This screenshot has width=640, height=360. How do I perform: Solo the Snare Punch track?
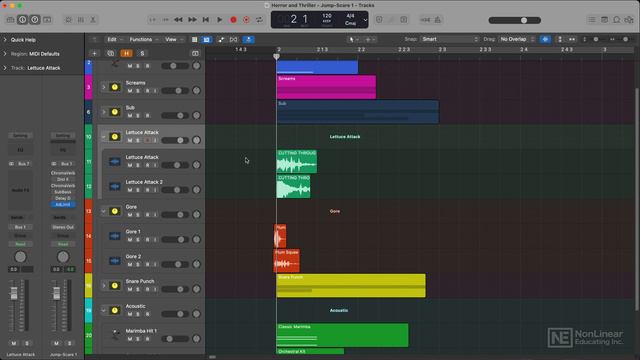(138, 290)
